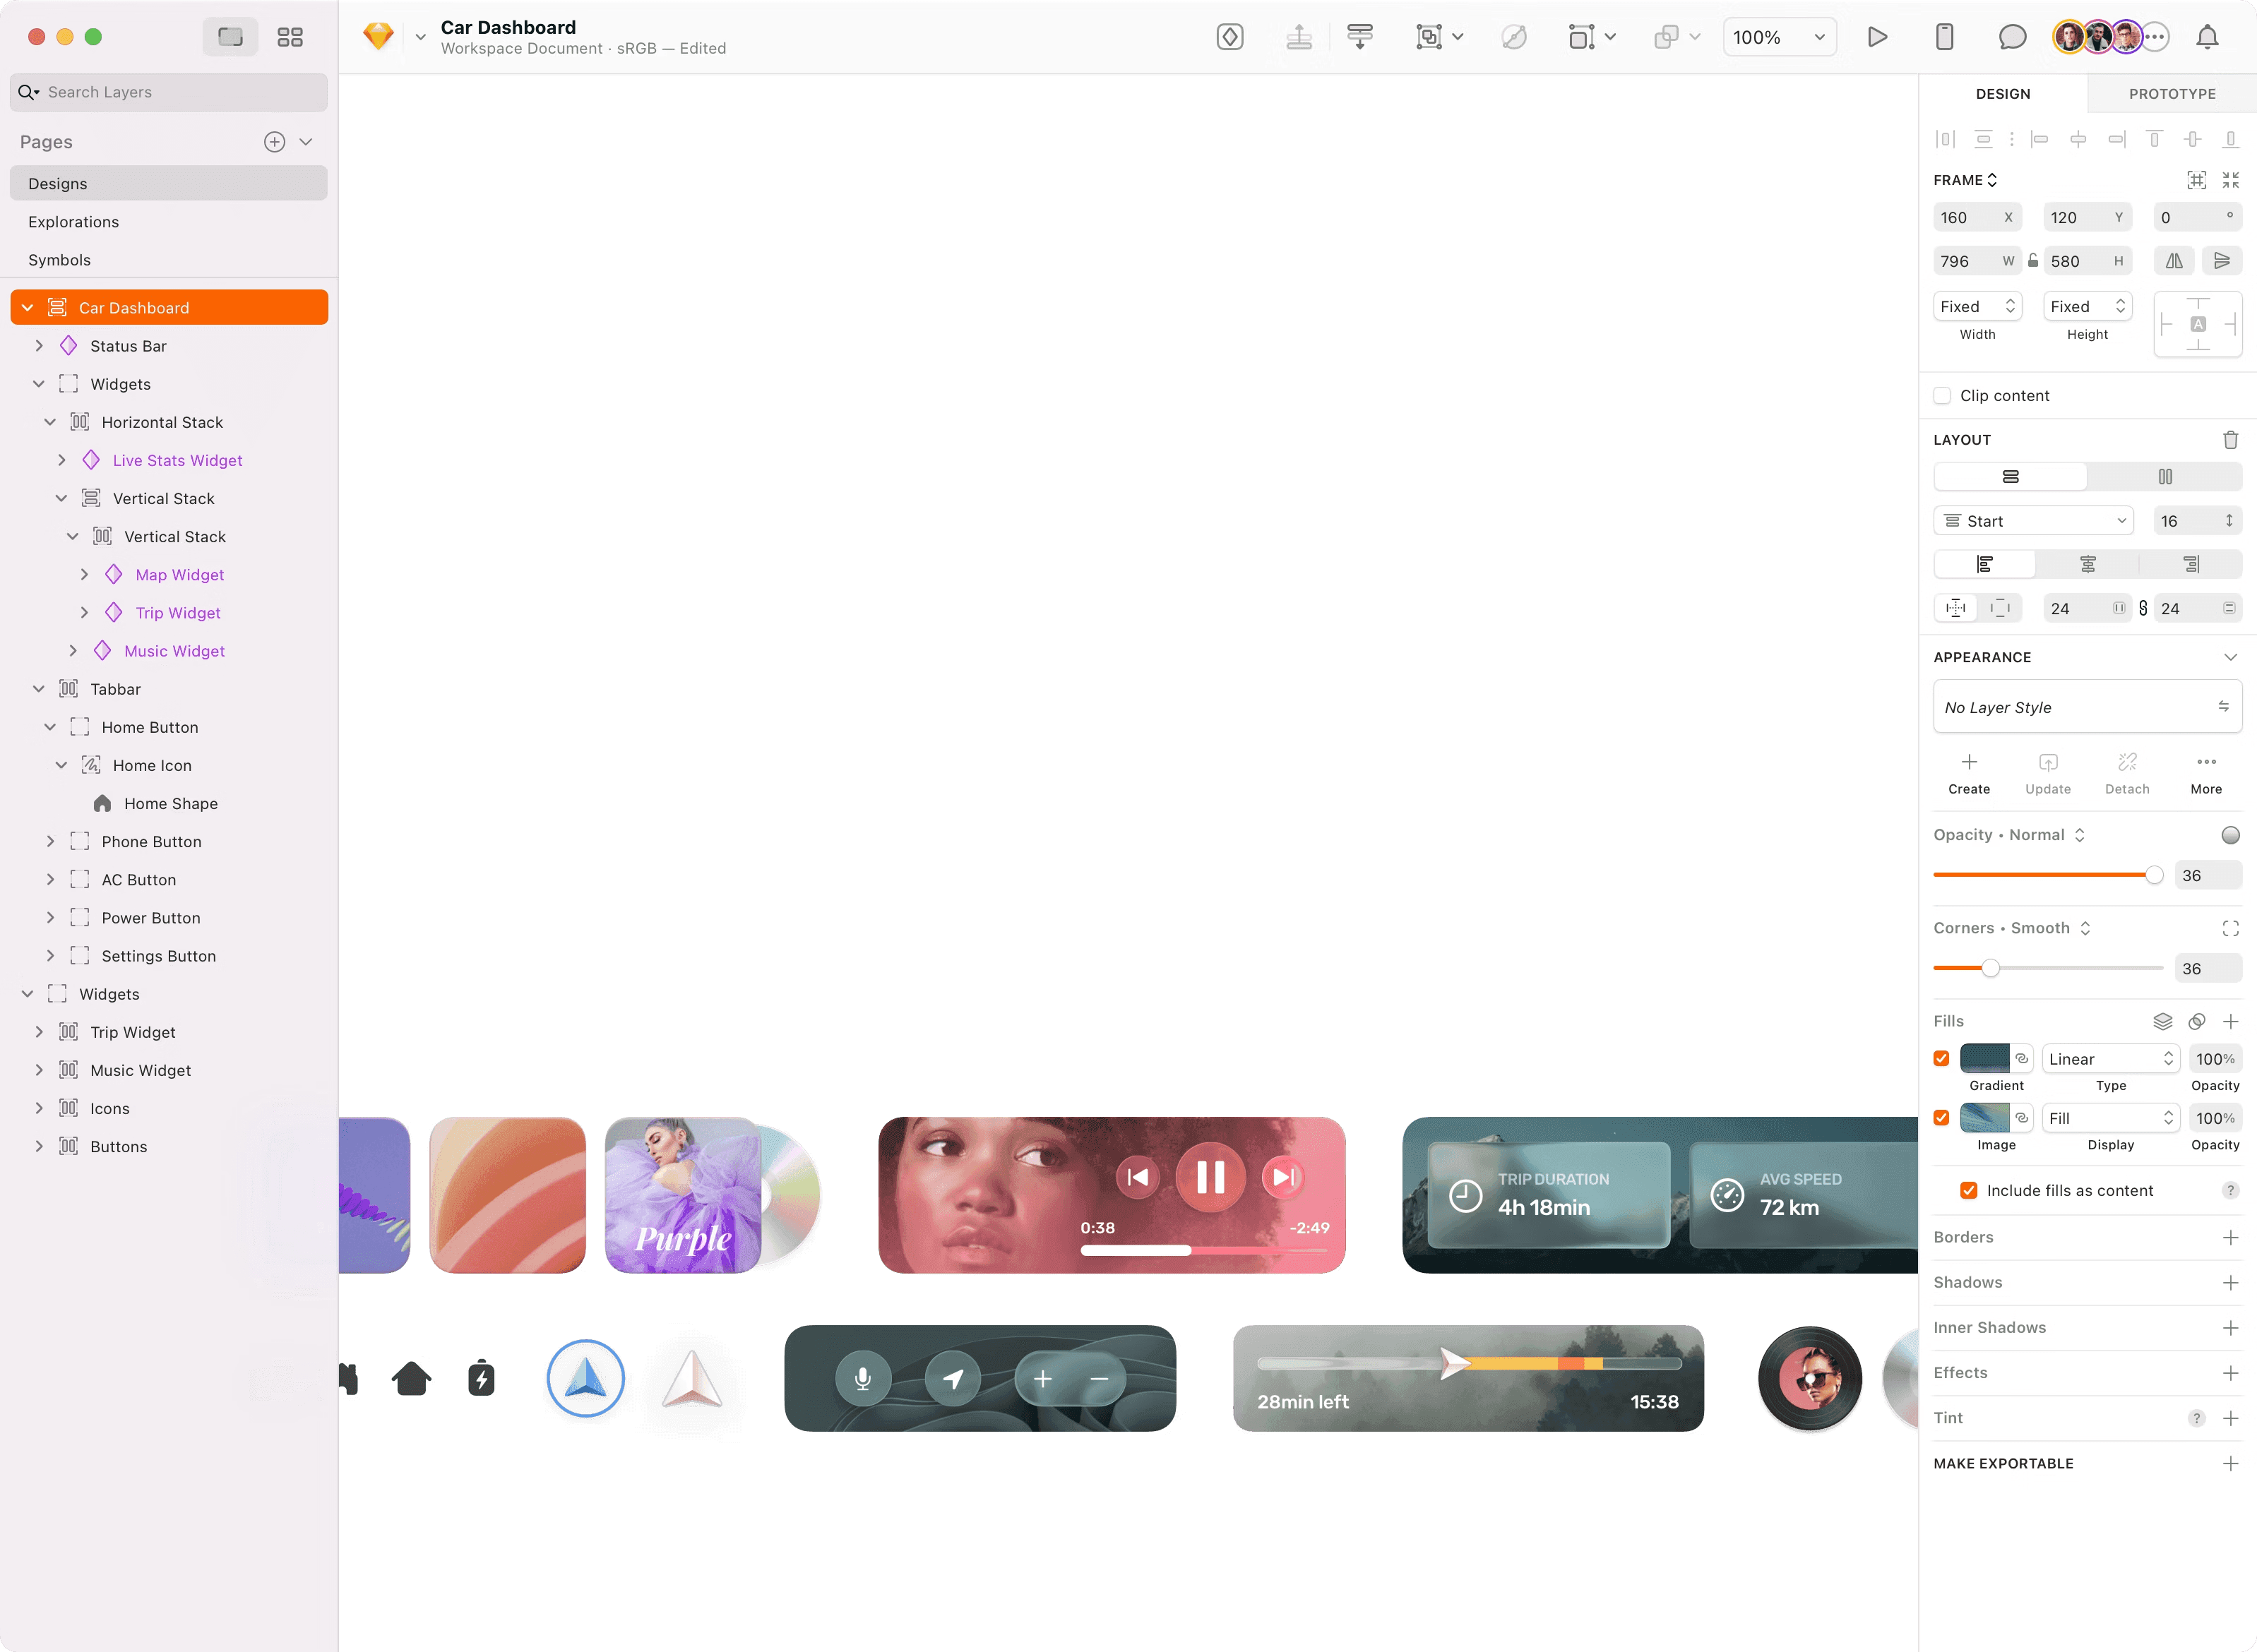
Task: Add a shadow with plus icon
Action: click(2230, 1283)
